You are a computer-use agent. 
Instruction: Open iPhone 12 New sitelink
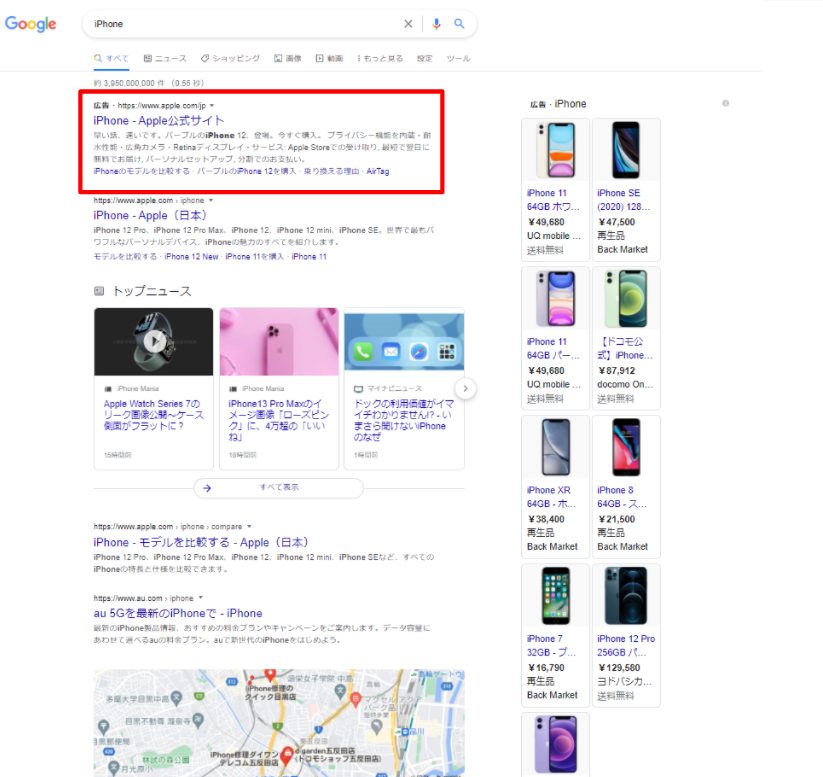click(191, 256)
